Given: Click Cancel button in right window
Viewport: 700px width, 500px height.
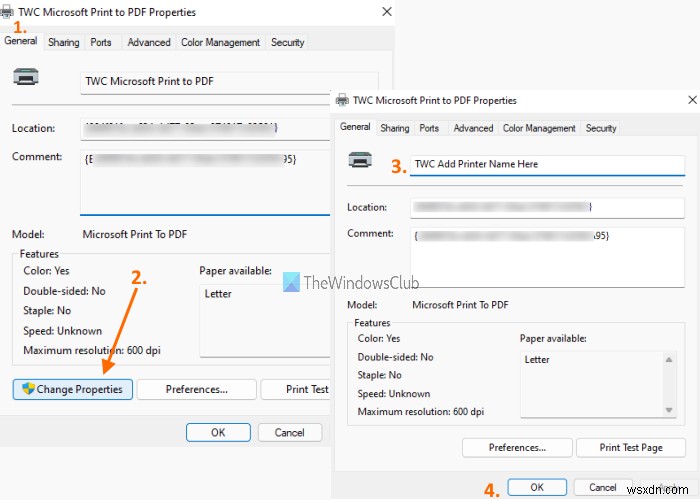Looking at the screenshot, I should (x=603, y=487).
